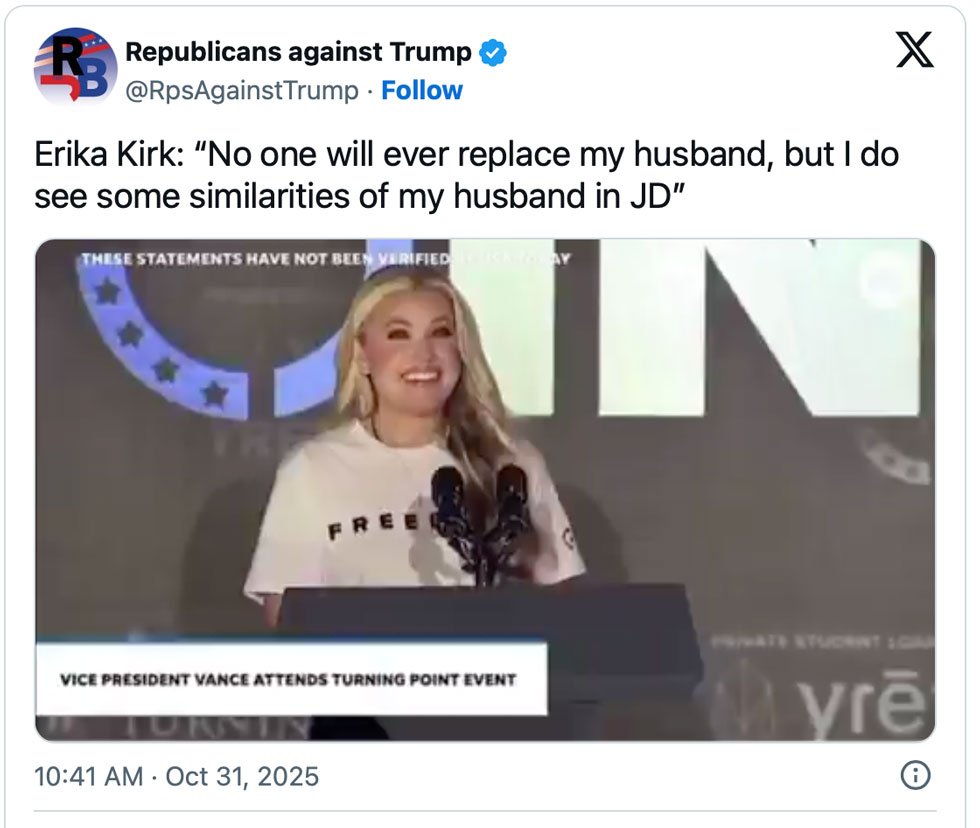Screen dimensions: 980x828
Task: Click the "Vice President Vance Attends" caption banner
Action: click(x=290, y=680)
